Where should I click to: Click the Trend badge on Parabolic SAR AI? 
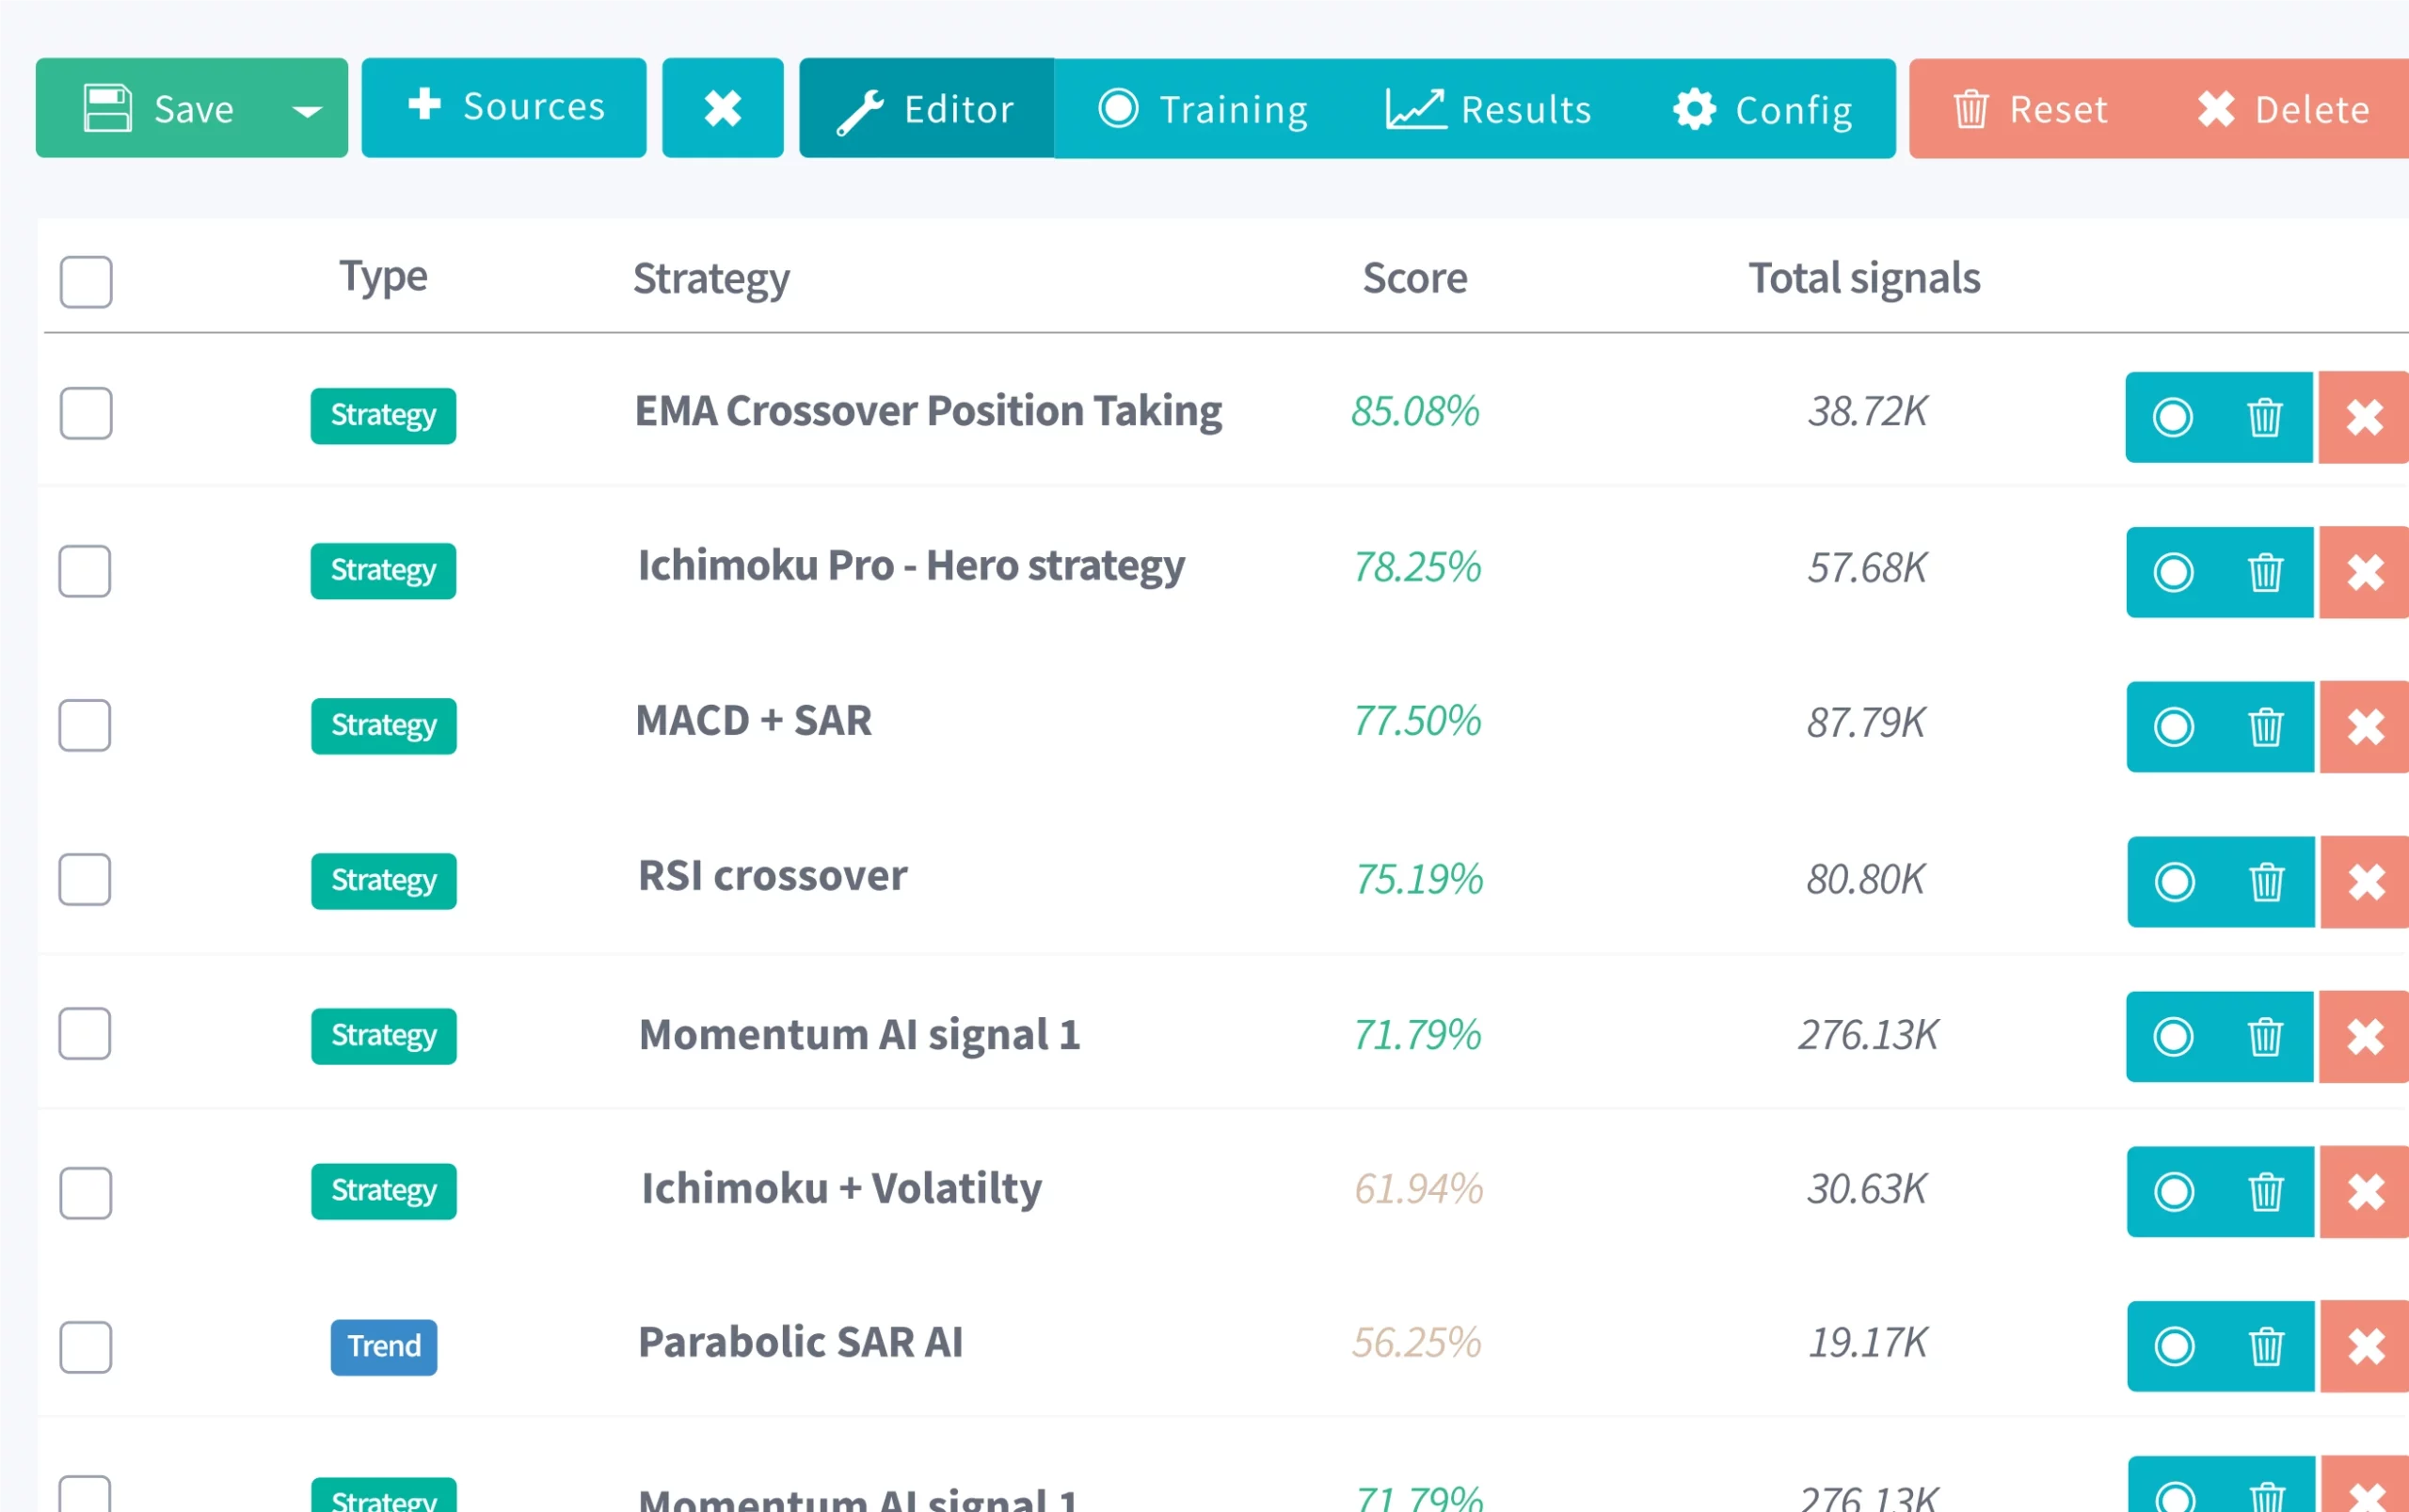(383, 1346)
